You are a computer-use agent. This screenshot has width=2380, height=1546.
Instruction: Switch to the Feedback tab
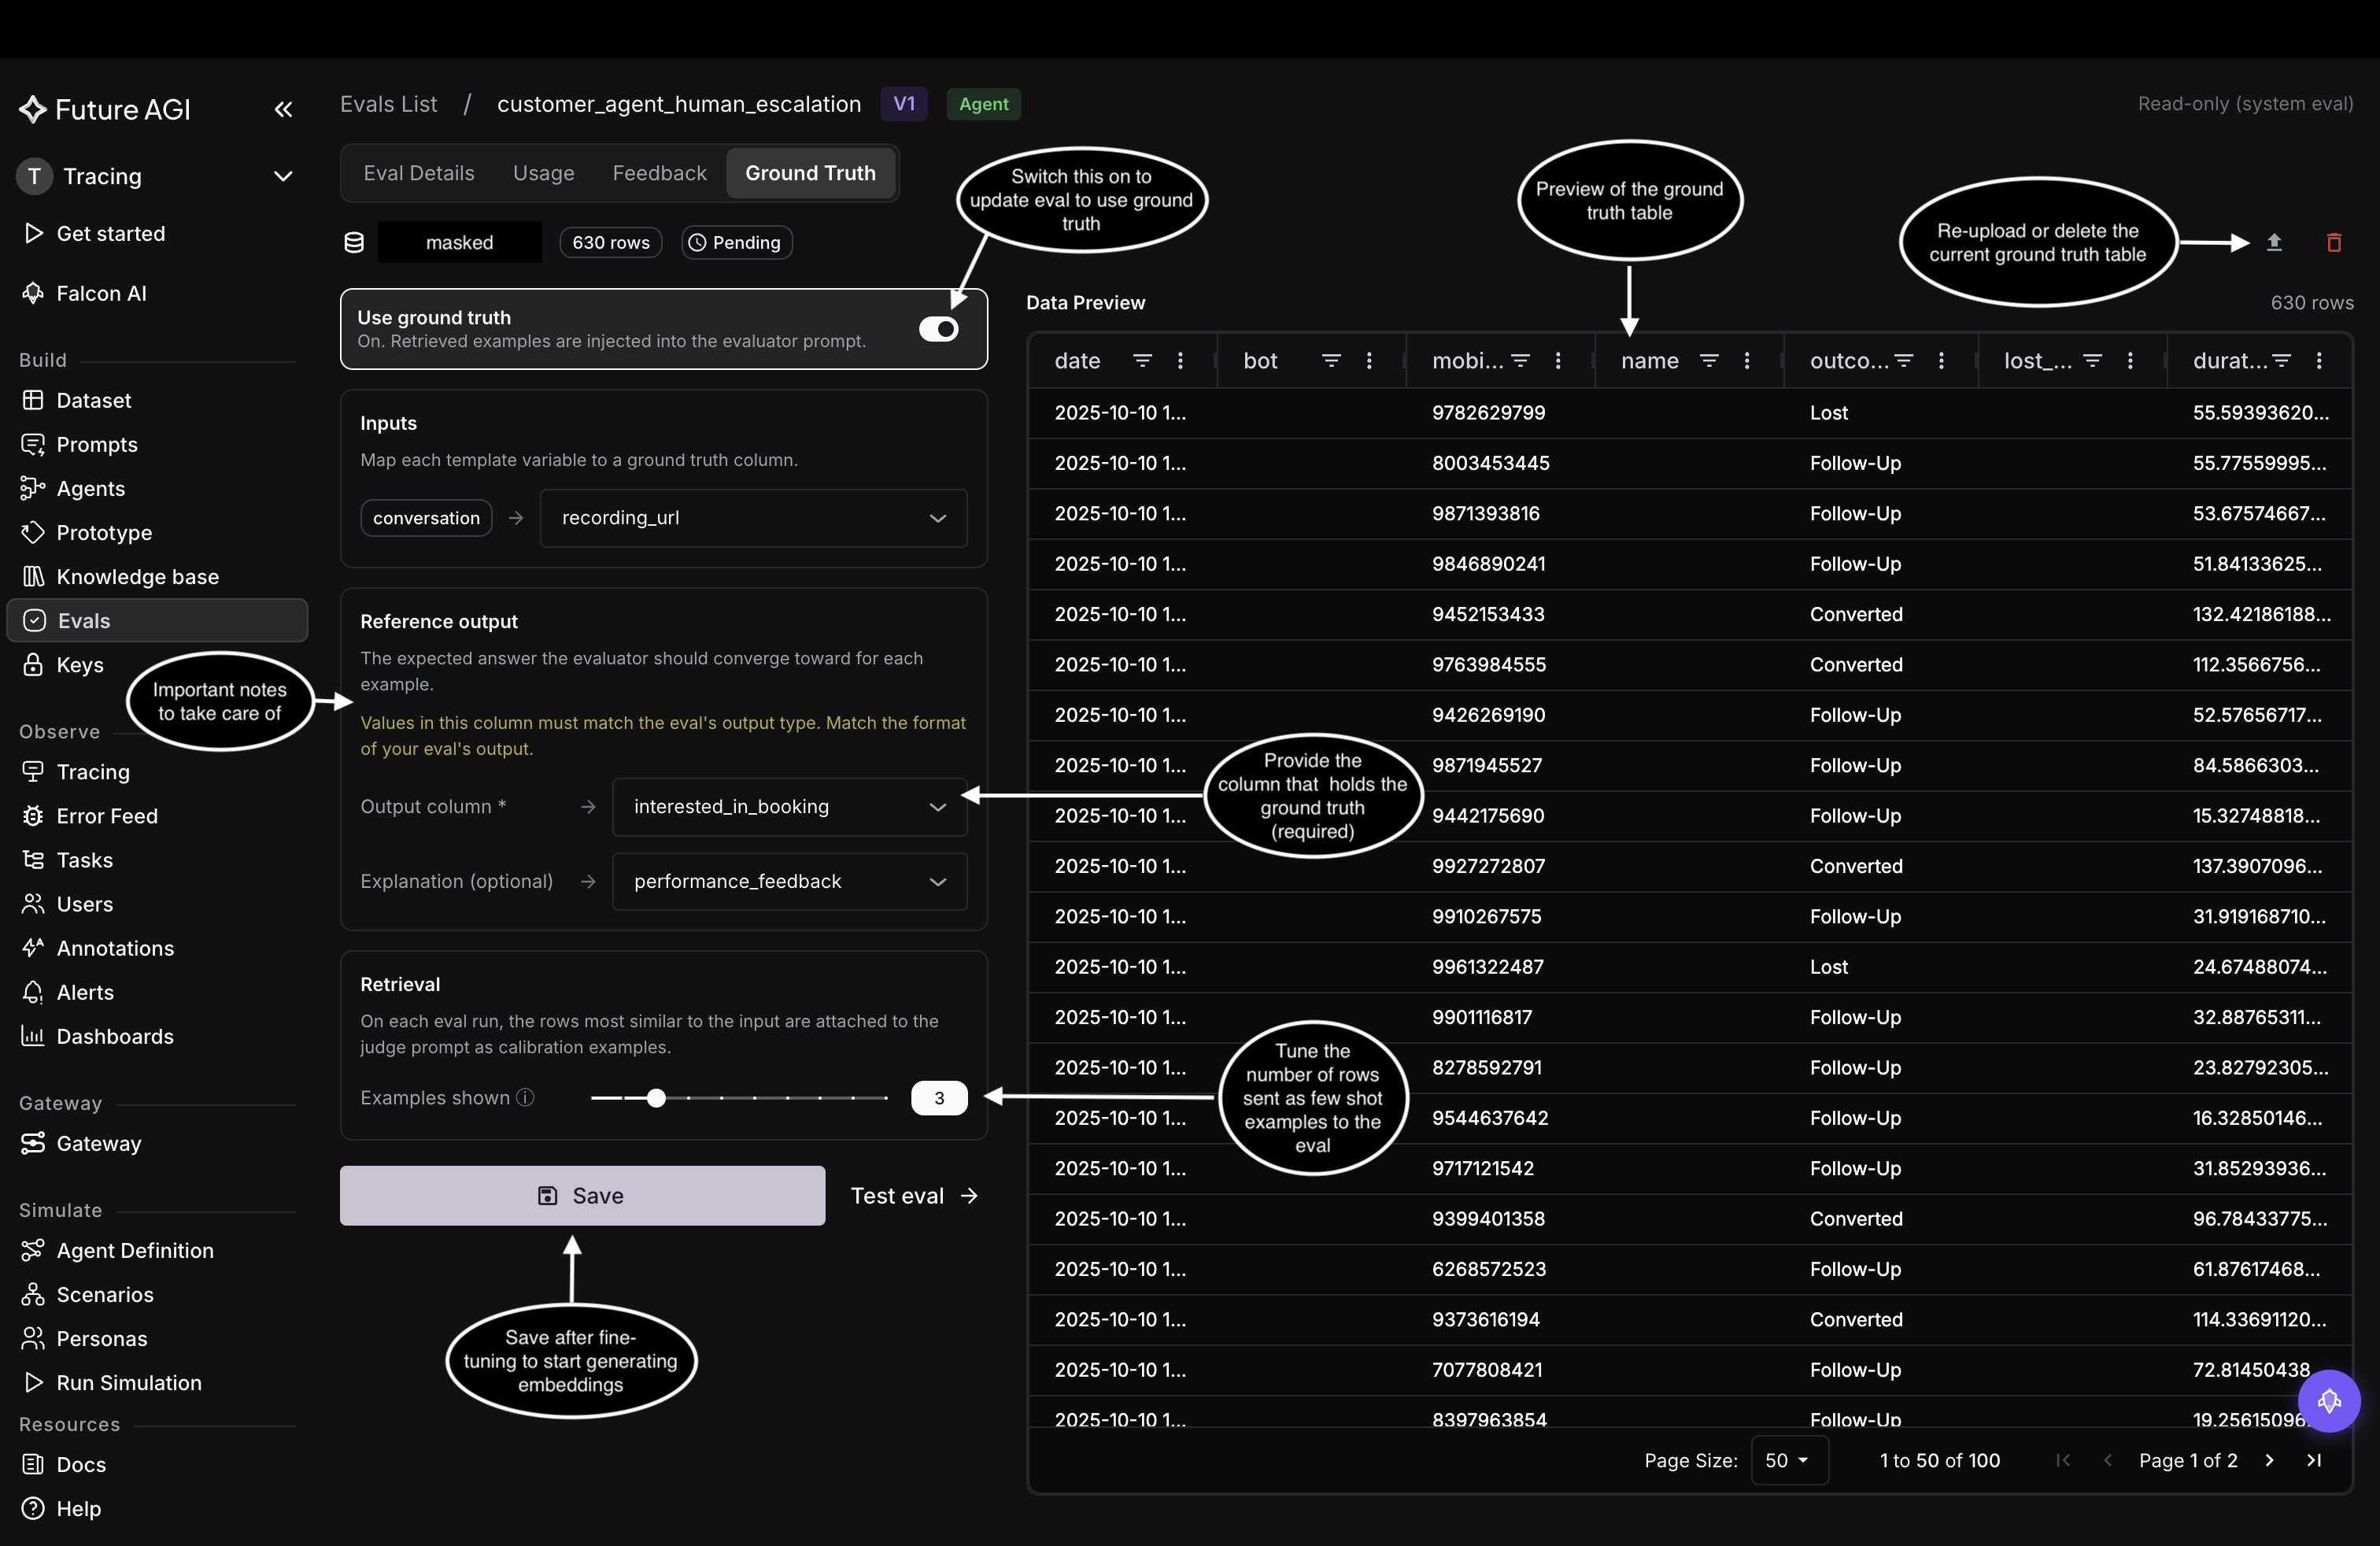pos(659,173)
